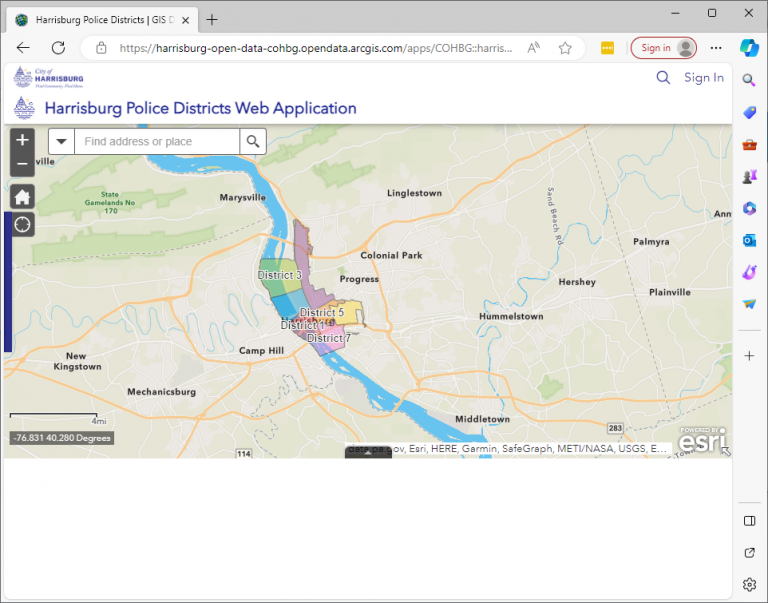This screenshot has height=603, width=768.
Task: Click the My Location button
Action: [22, 224]
